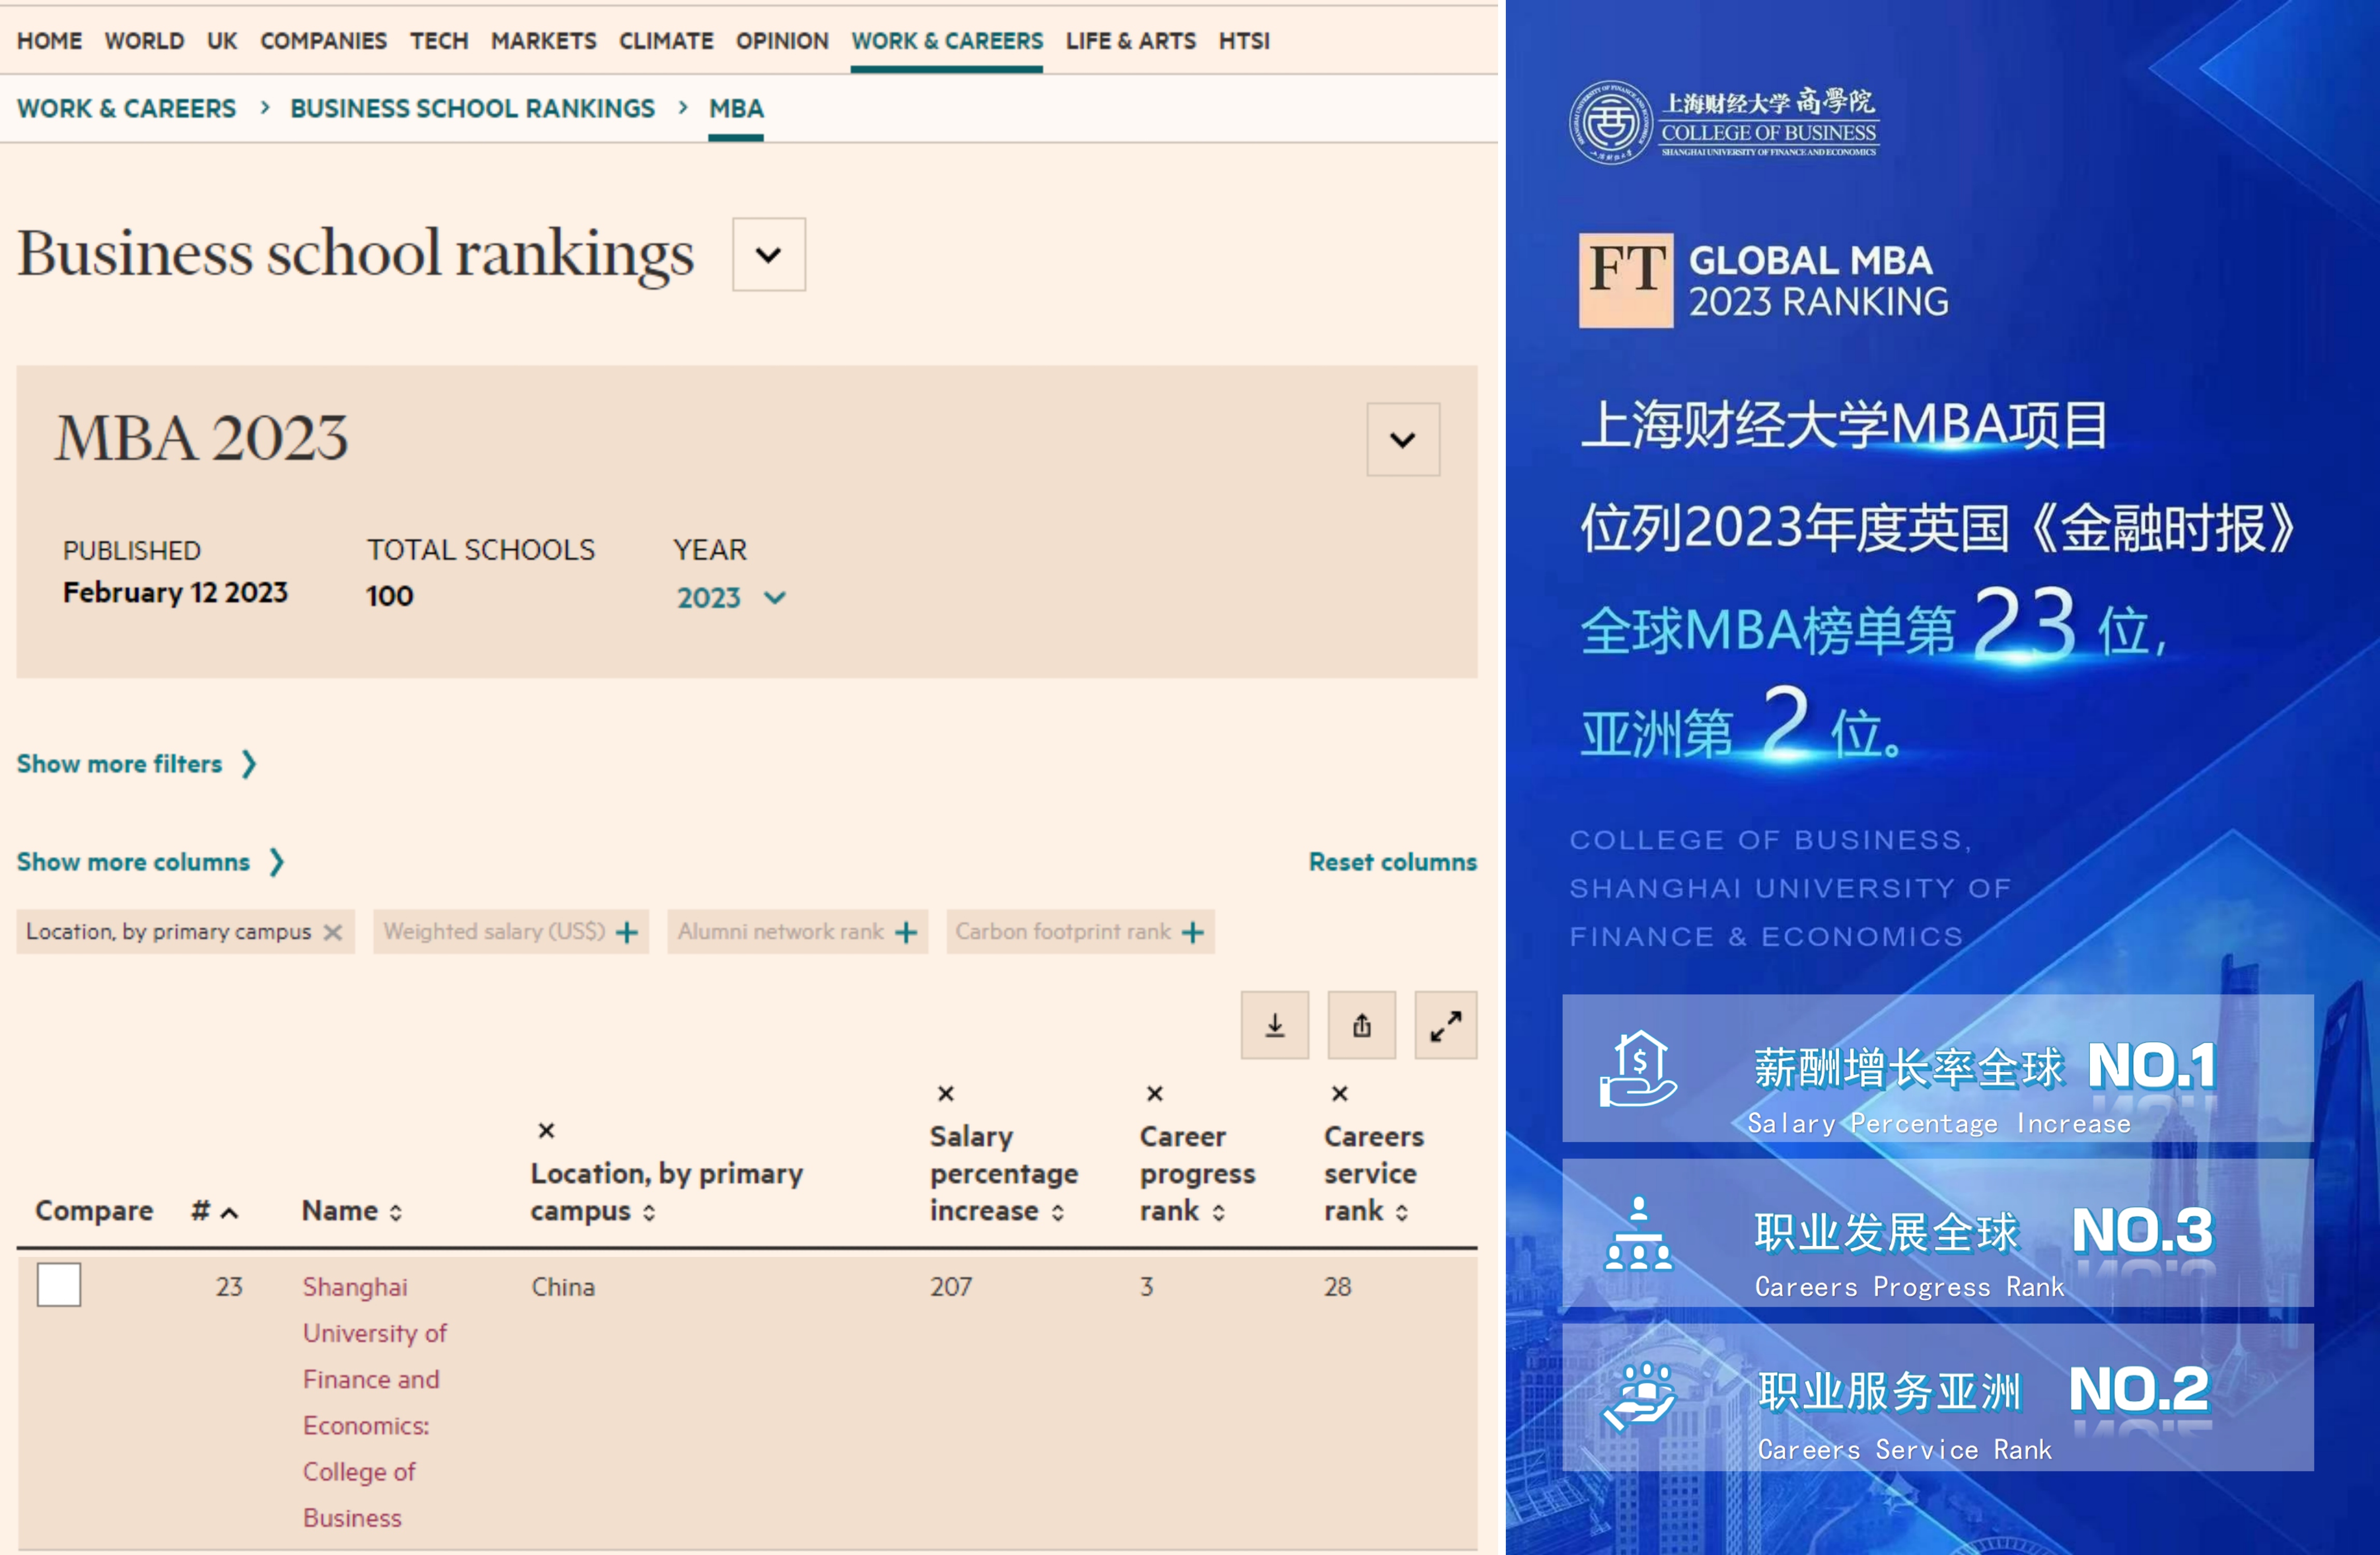Download the ranking table data
The image size is (2380, 1555).
tap(1274, 1025)
